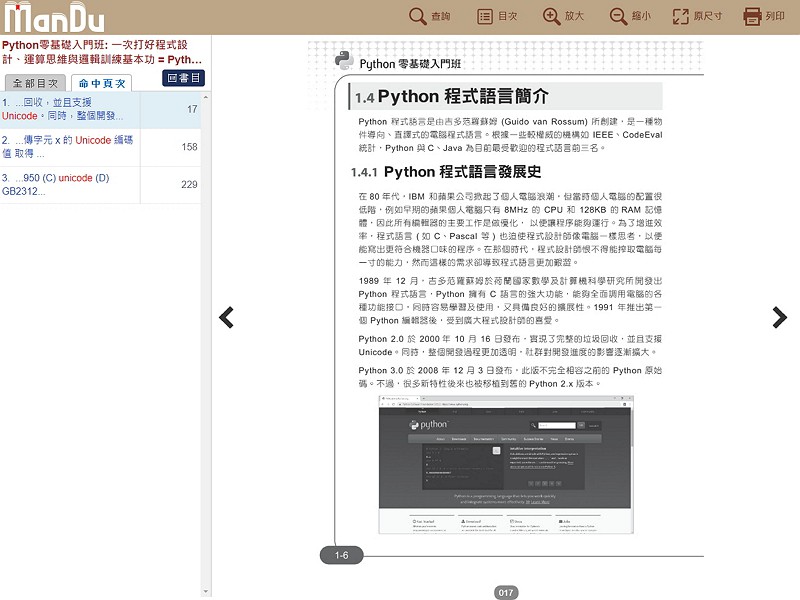Screen dimensions: 800x600
Task: Switch to the 全部目次 tab
Action: [x=35, y=83]
